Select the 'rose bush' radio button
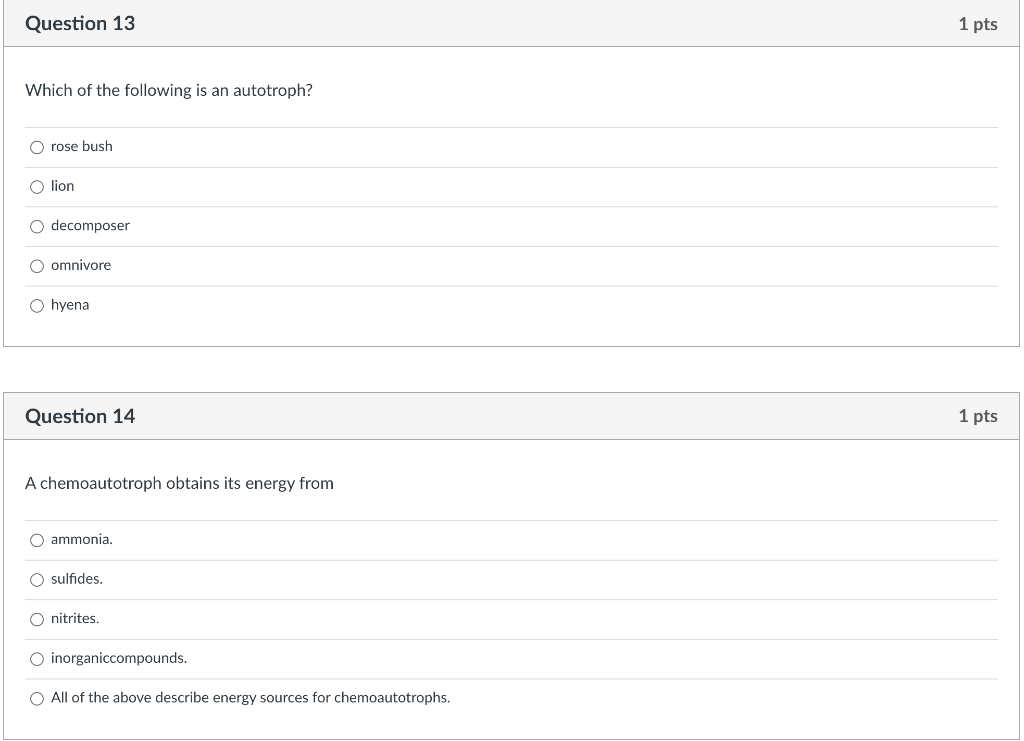The height and width of the screenshot is (741, 1024). click(37, 147)
